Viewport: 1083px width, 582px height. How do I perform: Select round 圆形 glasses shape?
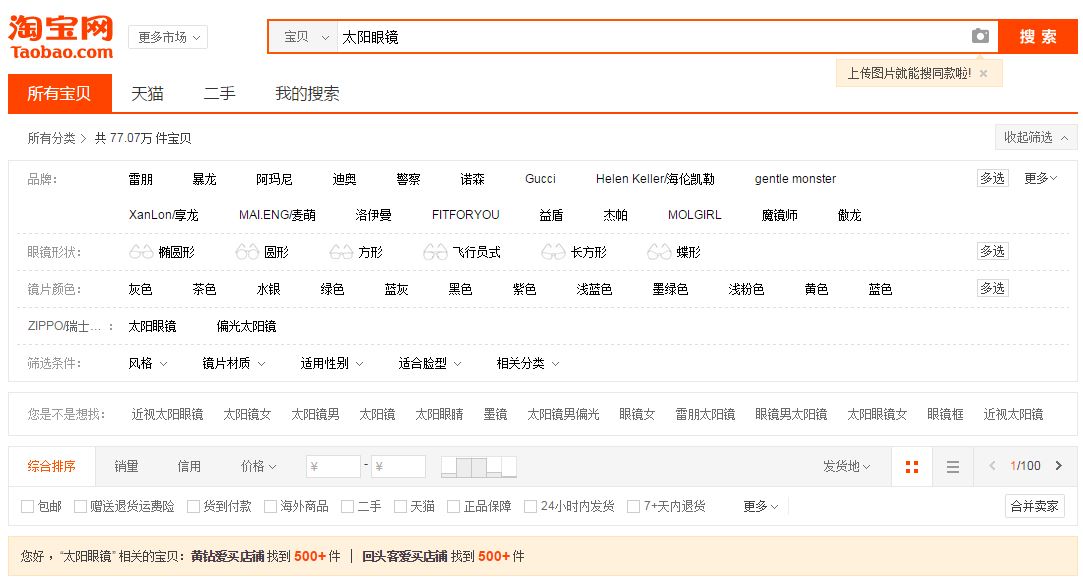point(262,252)
